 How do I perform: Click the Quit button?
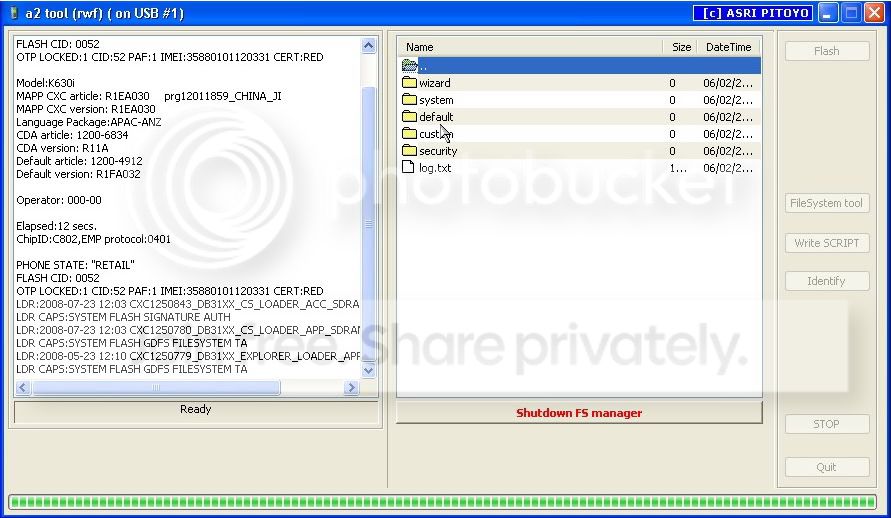click(827, 467)
